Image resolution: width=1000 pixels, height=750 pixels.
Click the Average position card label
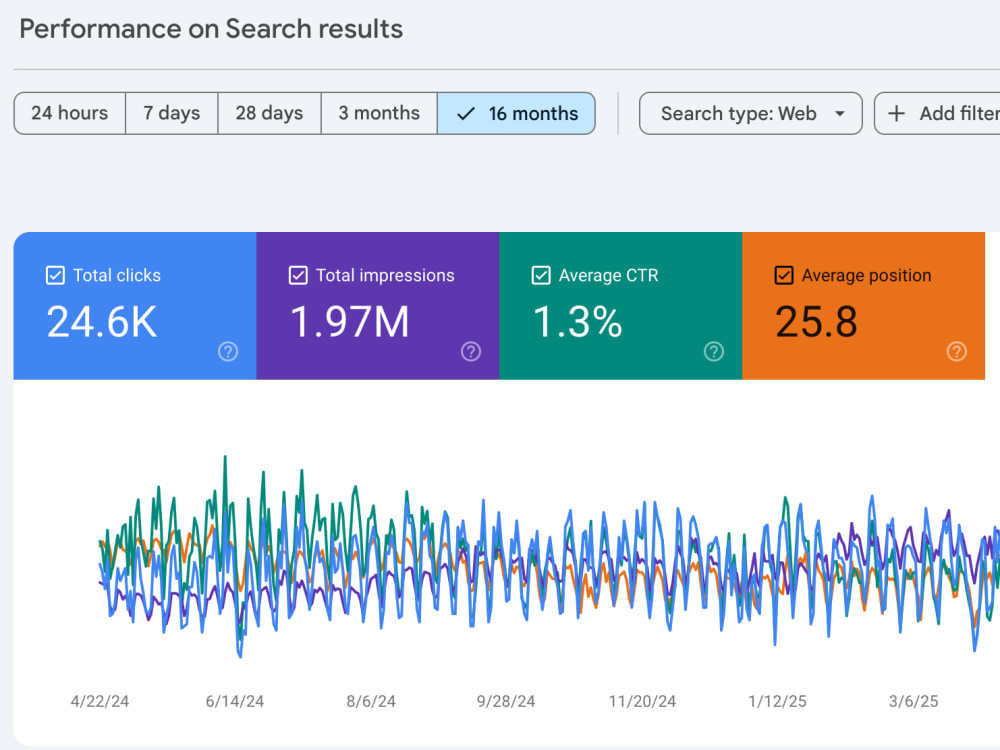(866, 276)
